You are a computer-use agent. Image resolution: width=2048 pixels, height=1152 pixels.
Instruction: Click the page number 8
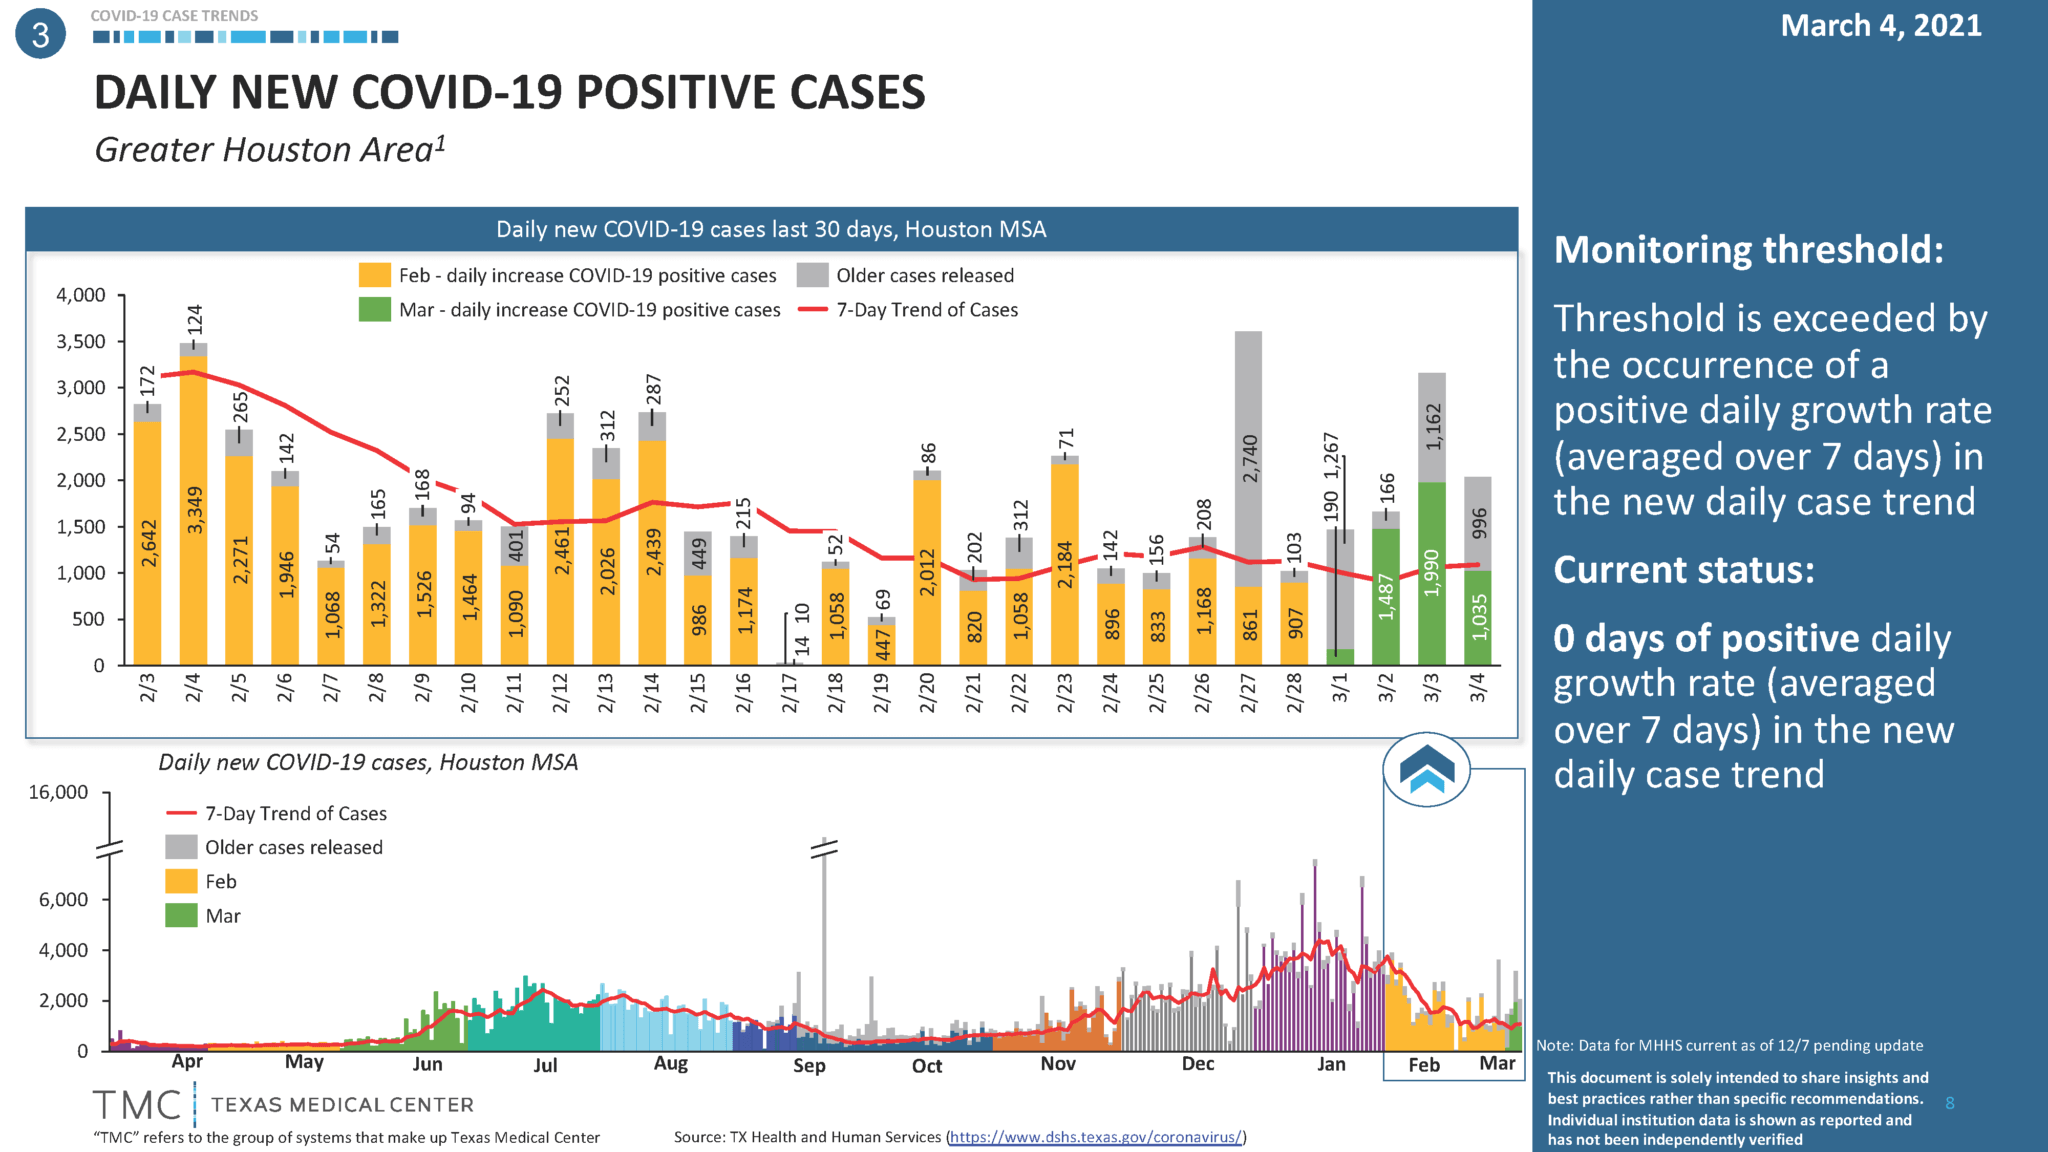coord(1950,1103)
